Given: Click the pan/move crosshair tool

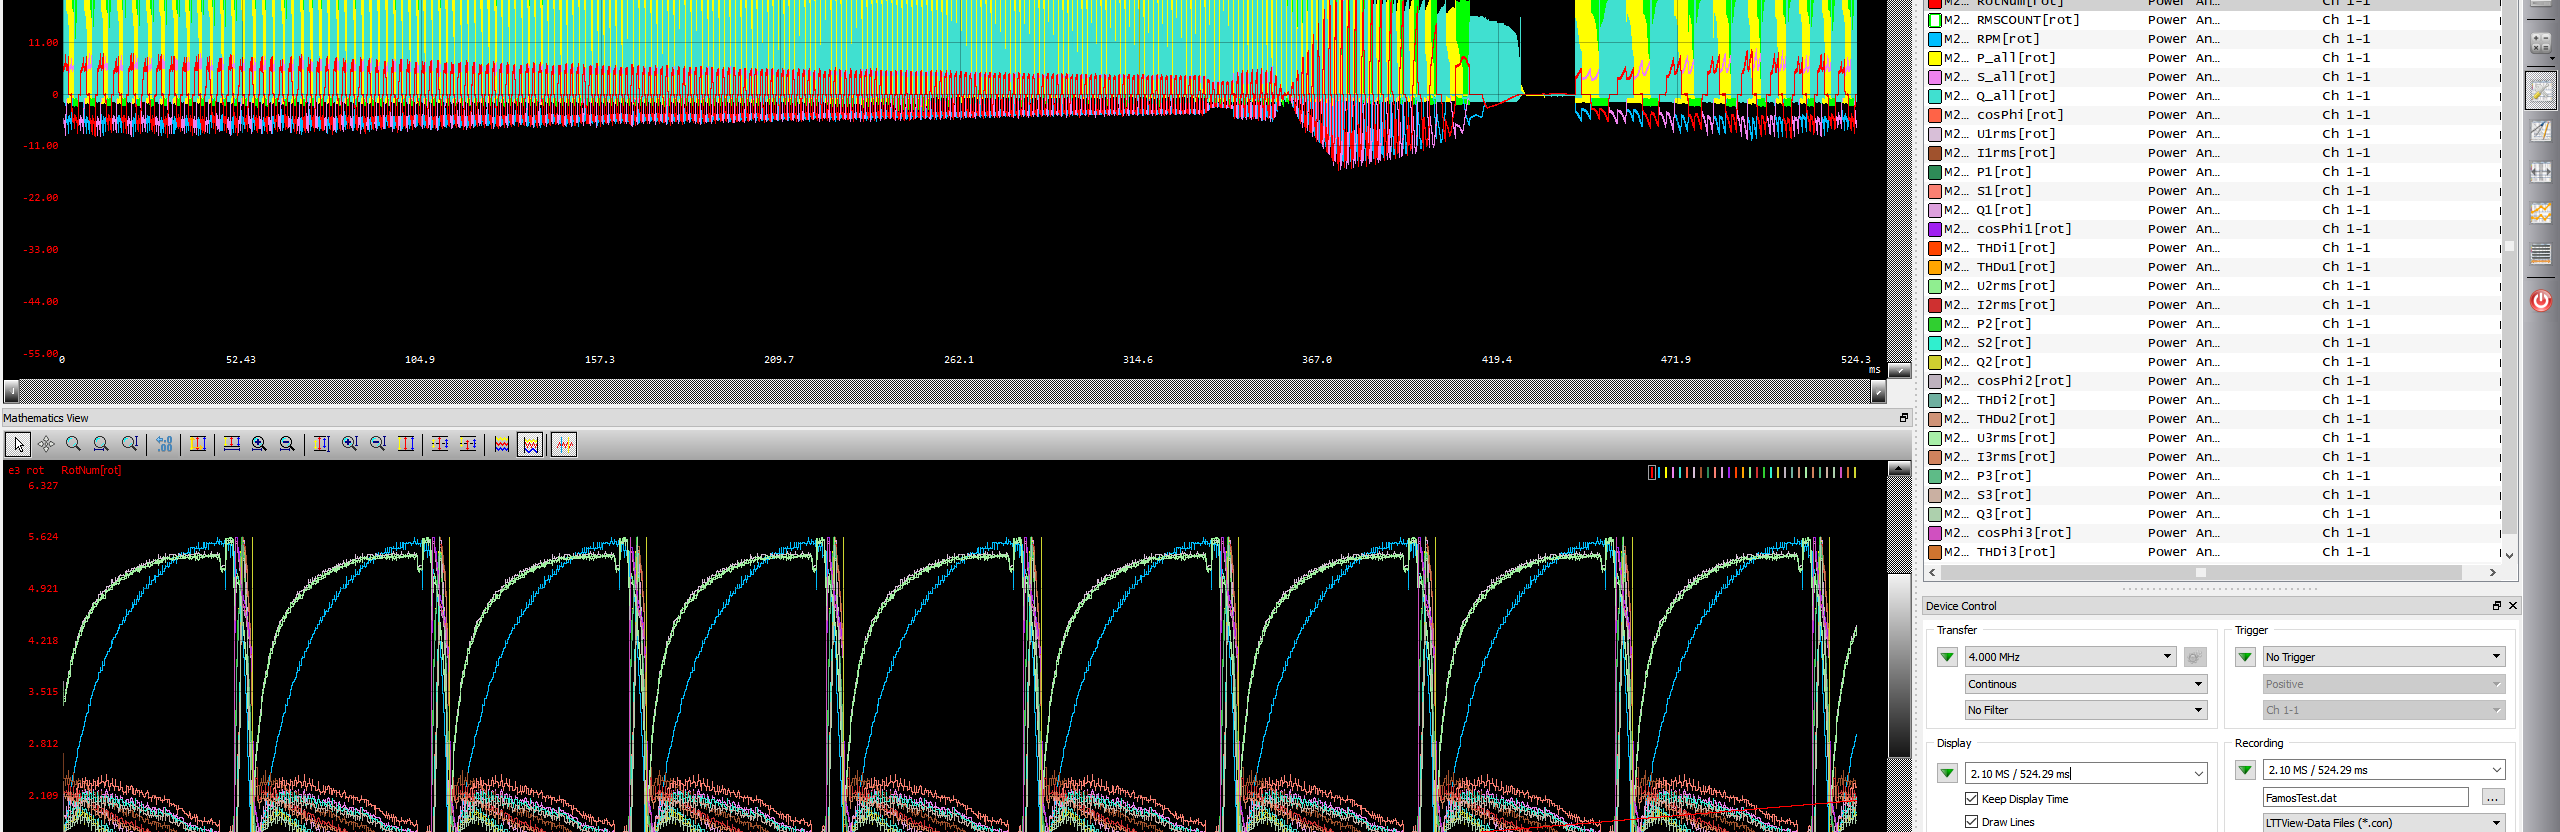Looking at the screenshot, I should tap(46, 444).
